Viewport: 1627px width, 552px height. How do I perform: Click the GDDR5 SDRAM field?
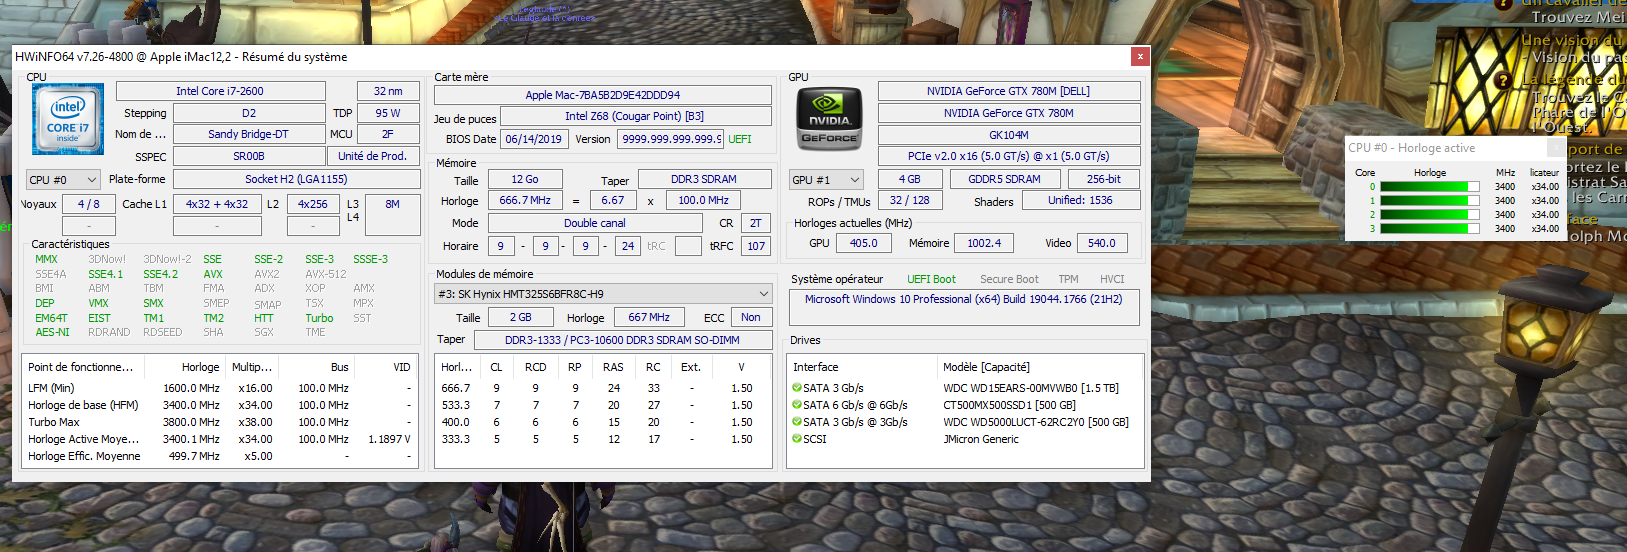pos(1004,179)
